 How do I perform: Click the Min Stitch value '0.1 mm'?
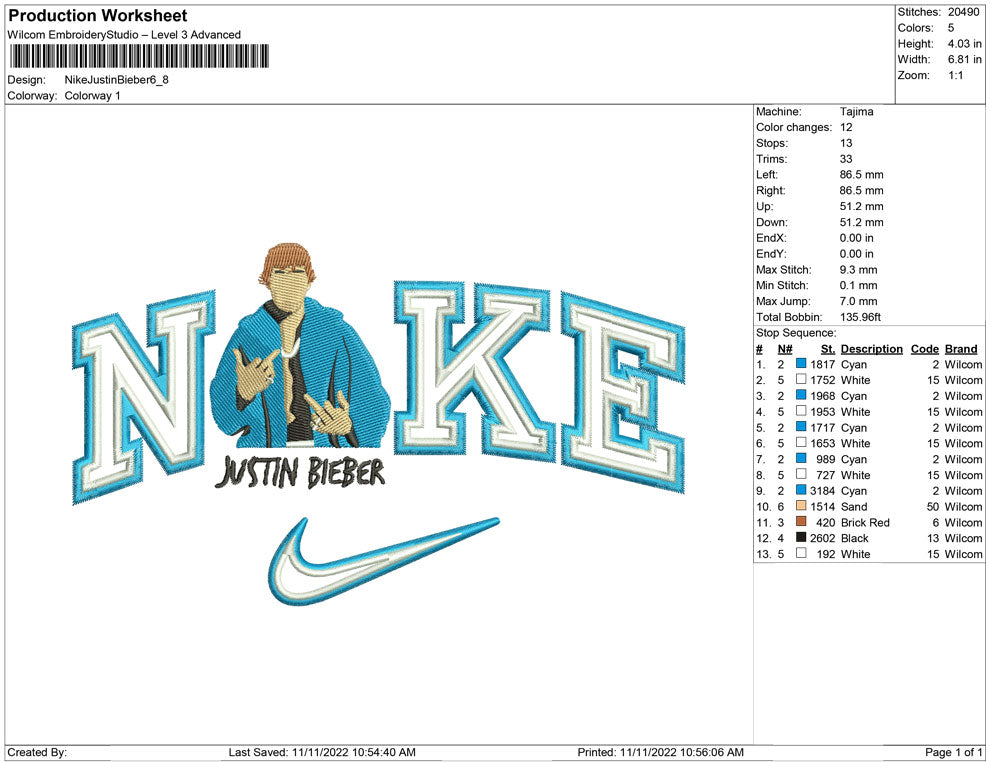pyautogui.click(x=859, y=285)
